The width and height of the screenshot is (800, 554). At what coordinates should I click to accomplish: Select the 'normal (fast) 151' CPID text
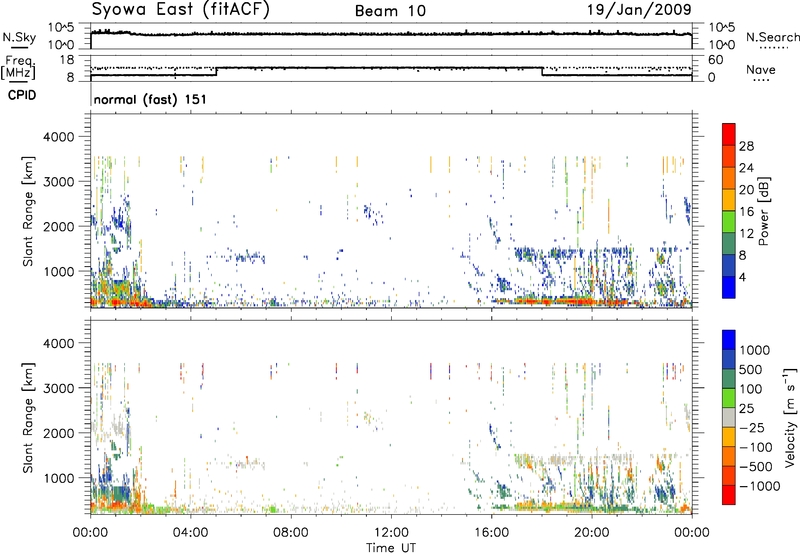pos(150,99)
